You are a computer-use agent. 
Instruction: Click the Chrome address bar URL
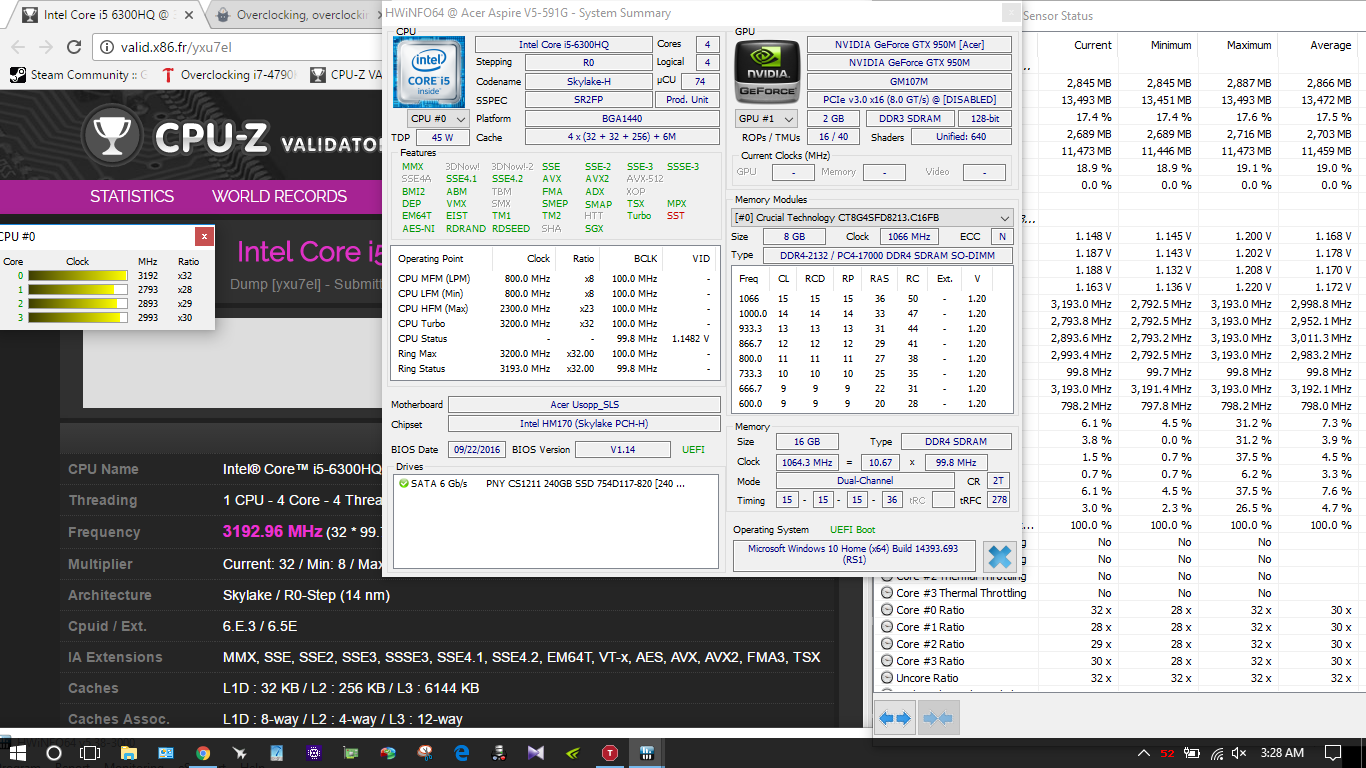tap(178, 47)
